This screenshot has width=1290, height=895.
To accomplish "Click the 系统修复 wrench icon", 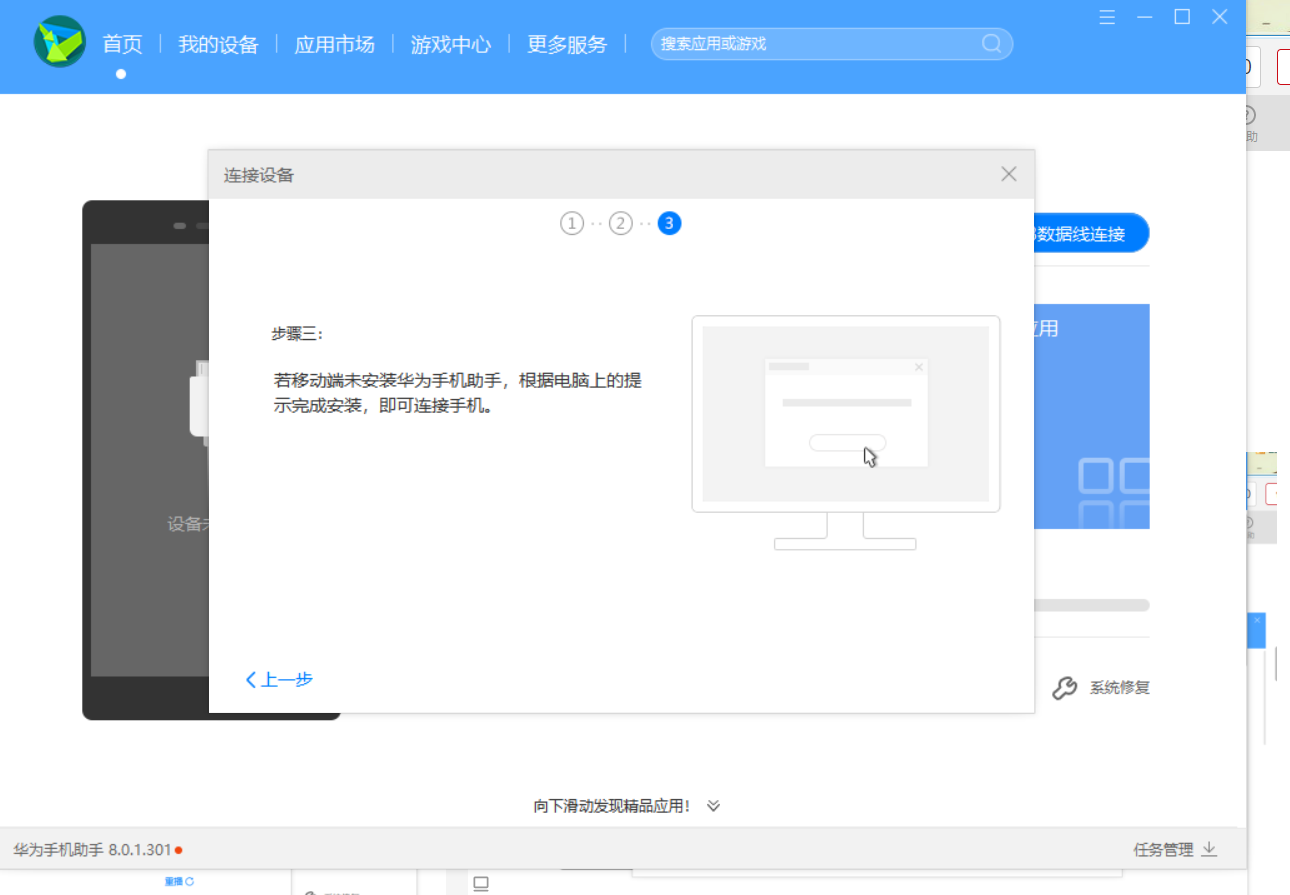I will tap(1065, 688).
